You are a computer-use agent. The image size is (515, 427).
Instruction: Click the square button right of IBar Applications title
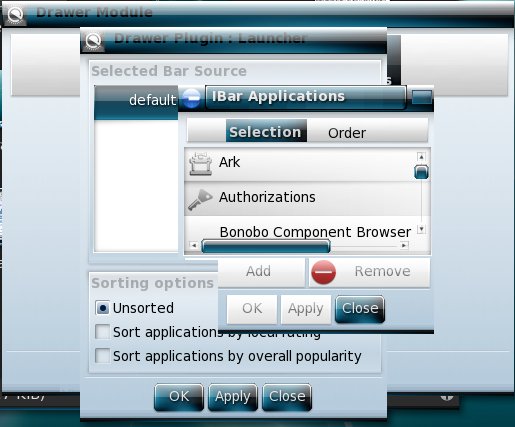[422, 97]
